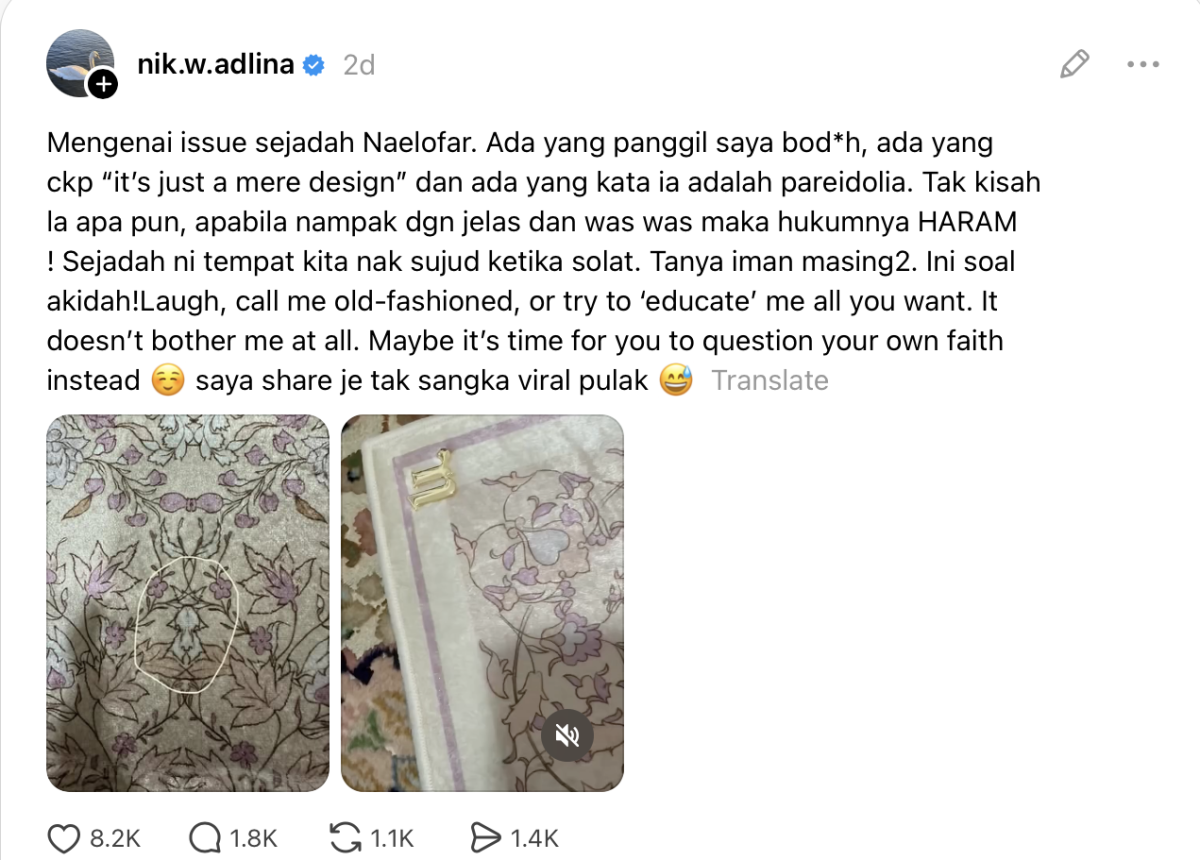Play the prayer mat corner video
This screenshot has width=1200, height=860.
click(482, 603)
